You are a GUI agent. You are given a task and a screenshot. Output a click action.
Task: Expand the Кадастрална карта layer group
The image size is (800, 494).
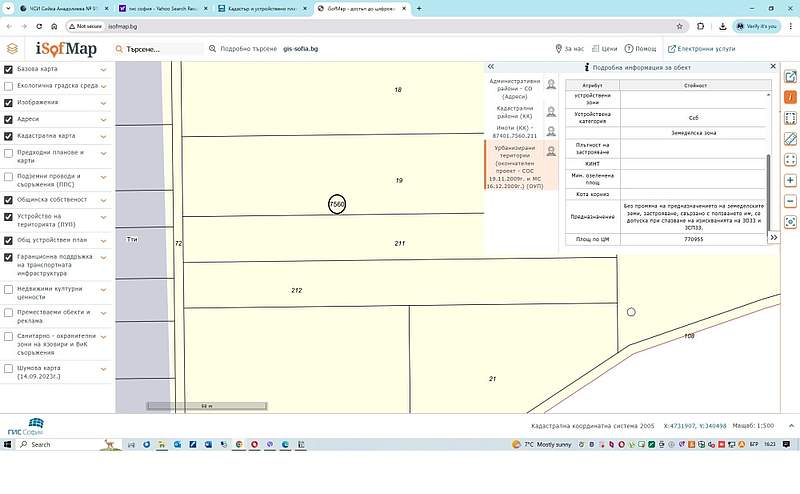[104, 135]
